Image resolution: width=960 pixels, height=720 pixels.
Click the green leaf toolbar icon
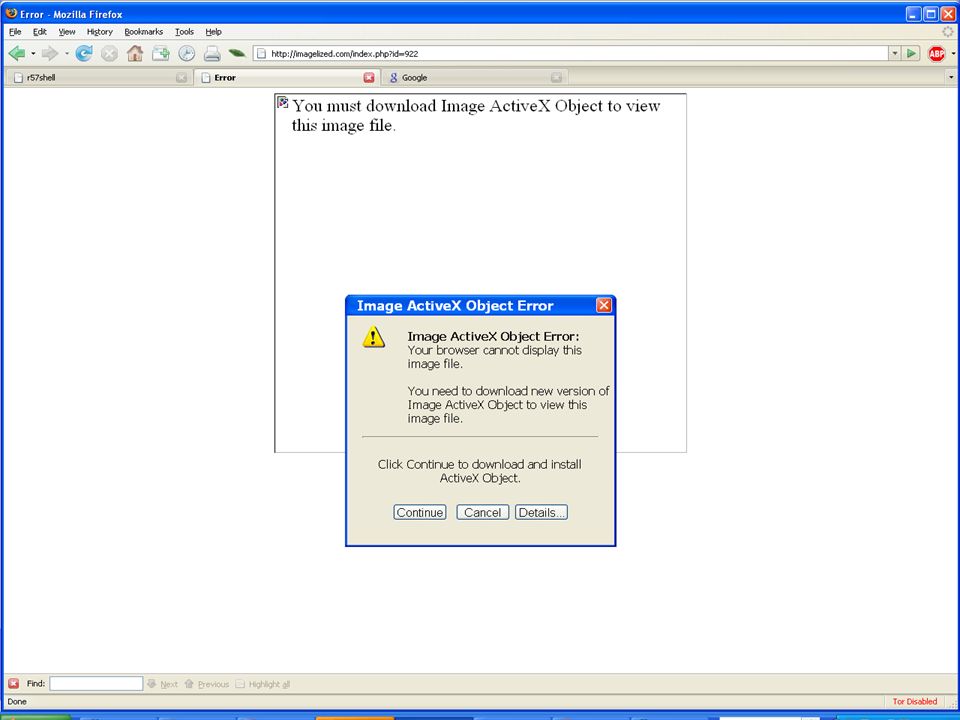pos(237,54)
